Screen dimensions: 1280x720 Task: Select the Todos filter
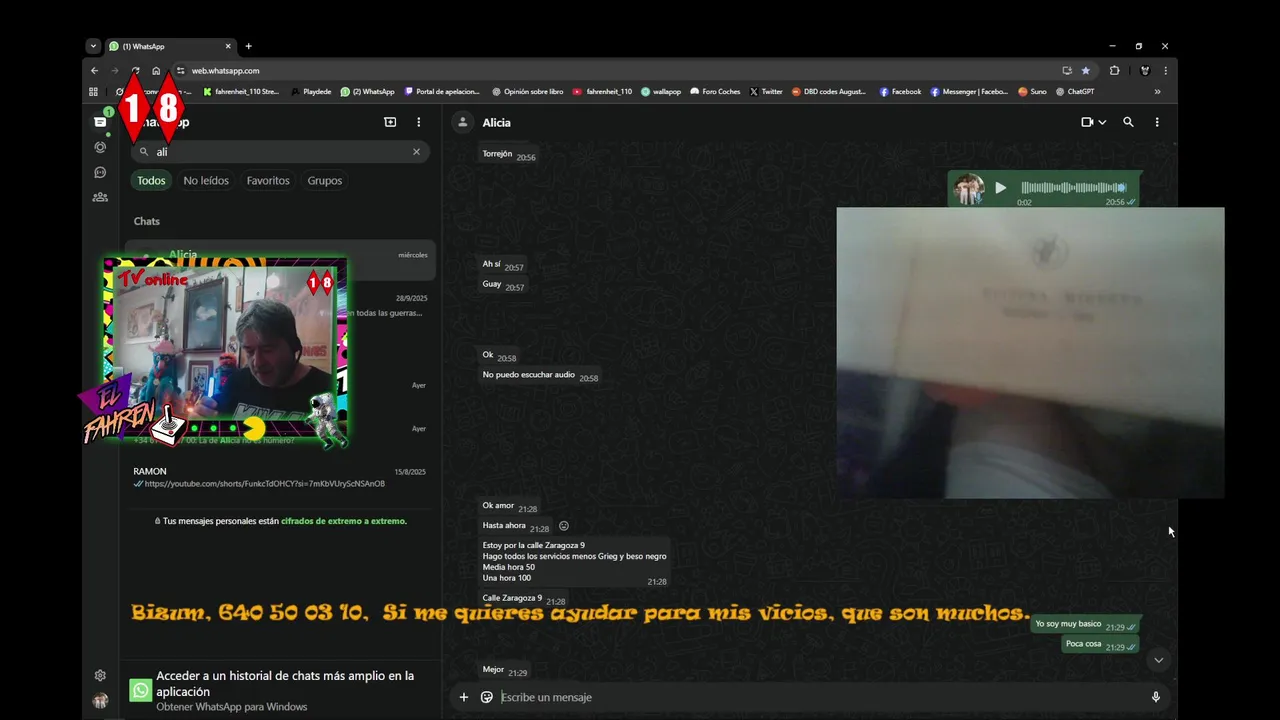pos(151,181)
